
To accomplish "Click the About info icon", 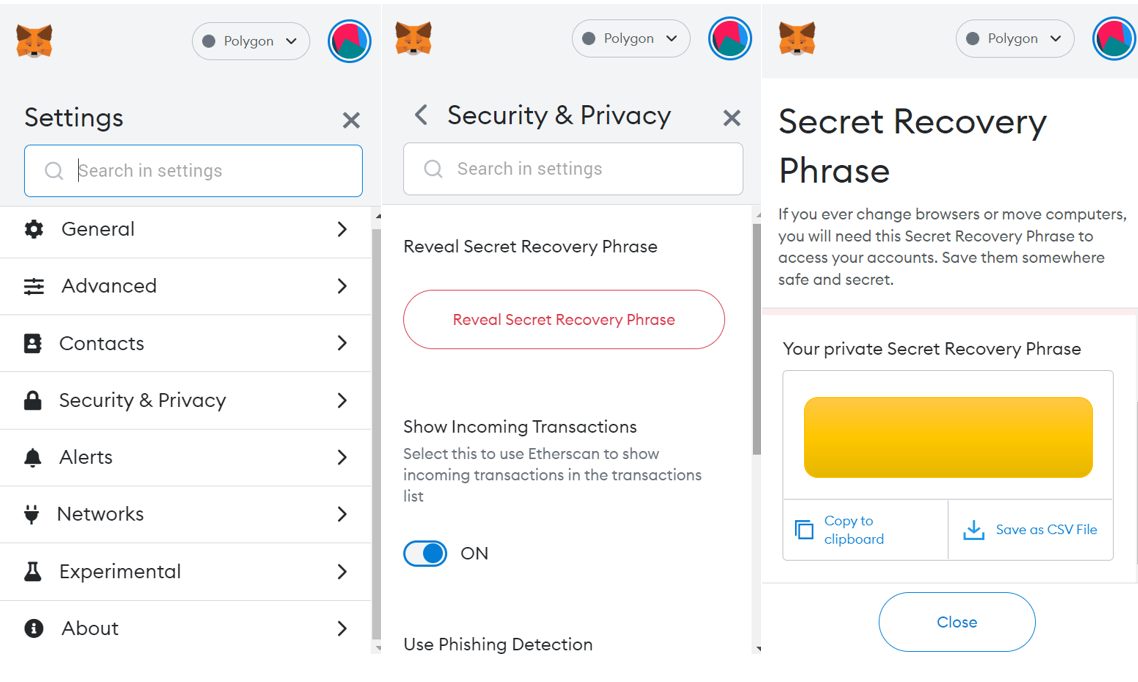I will coord(33,628).
